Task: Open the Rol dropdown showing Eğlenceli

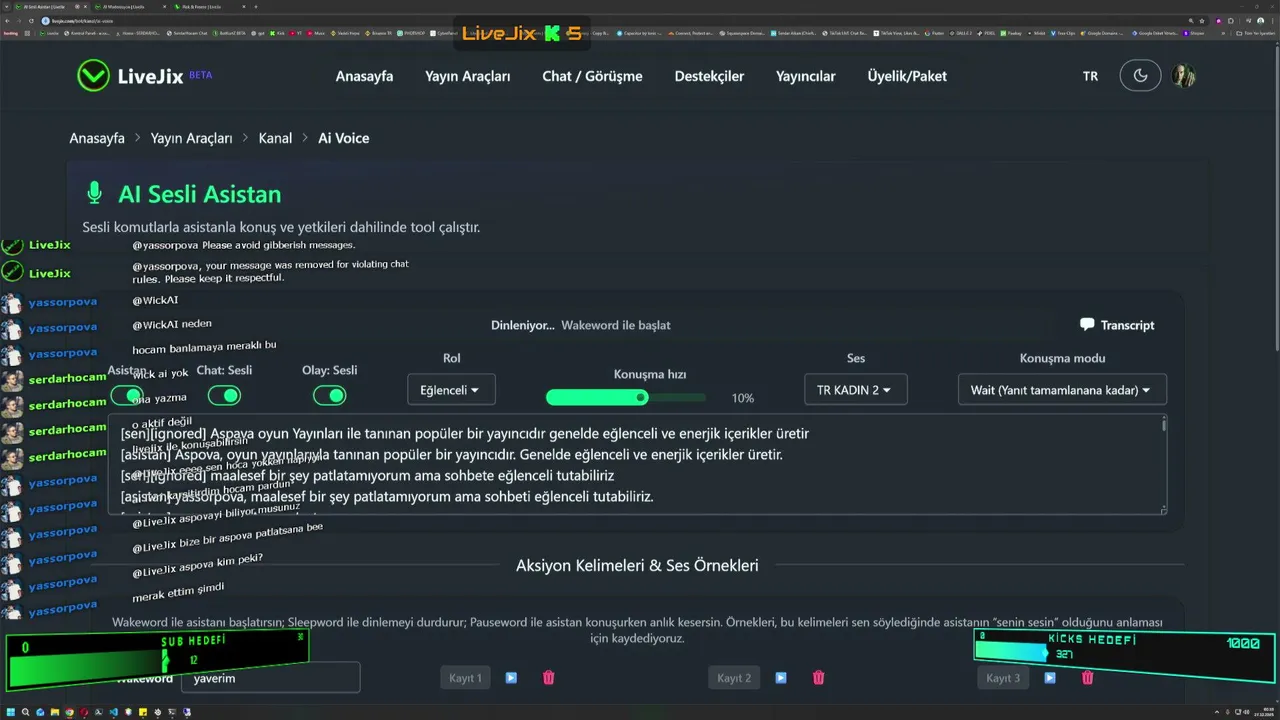Action: (451, 390)
